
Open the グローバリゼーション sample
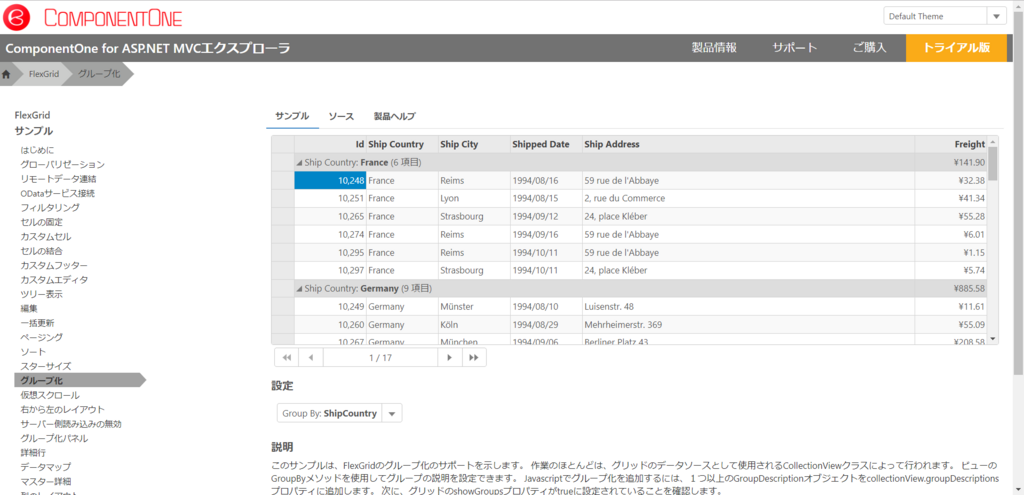pos(62,165)
